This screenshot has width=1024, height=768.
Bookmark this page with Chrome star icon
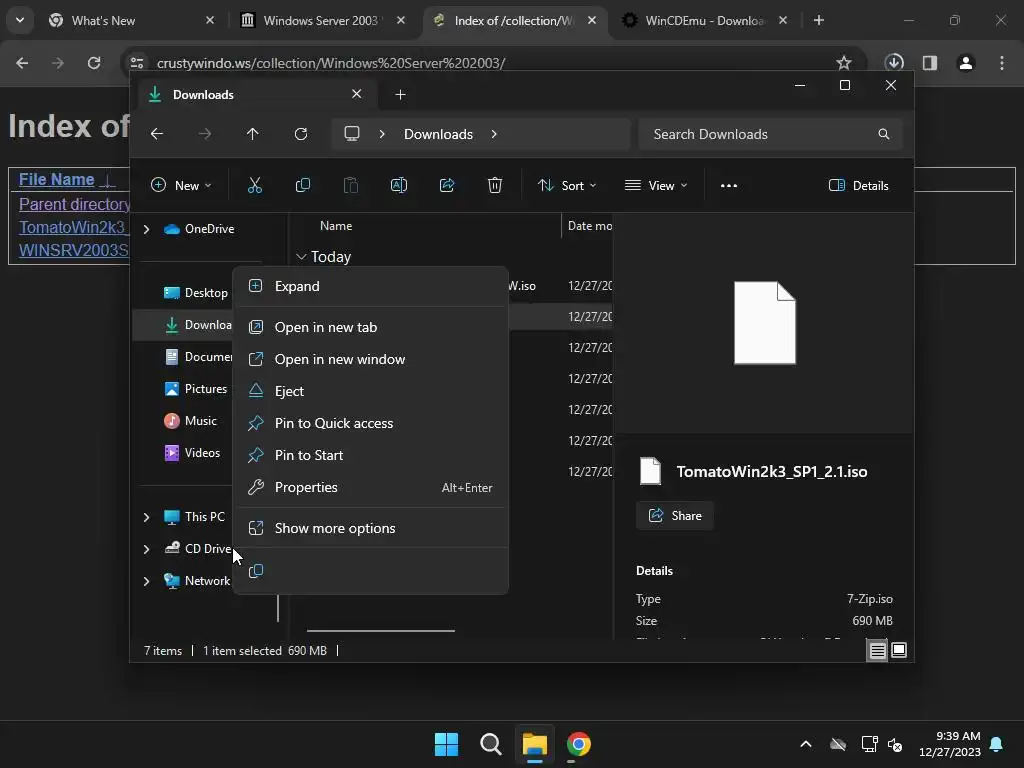point(844,63)
